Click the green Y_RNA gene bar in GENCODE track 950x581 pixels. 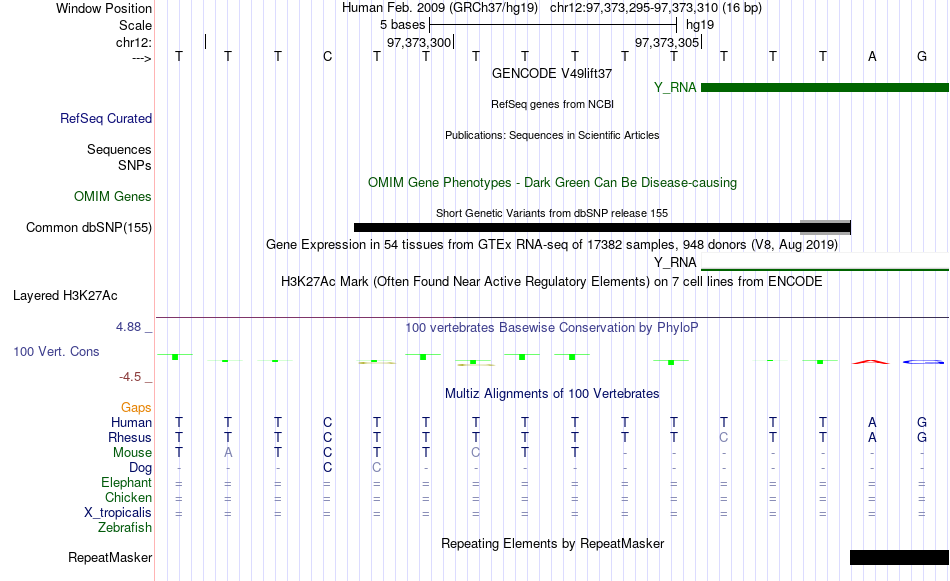(x=825, y=88)
